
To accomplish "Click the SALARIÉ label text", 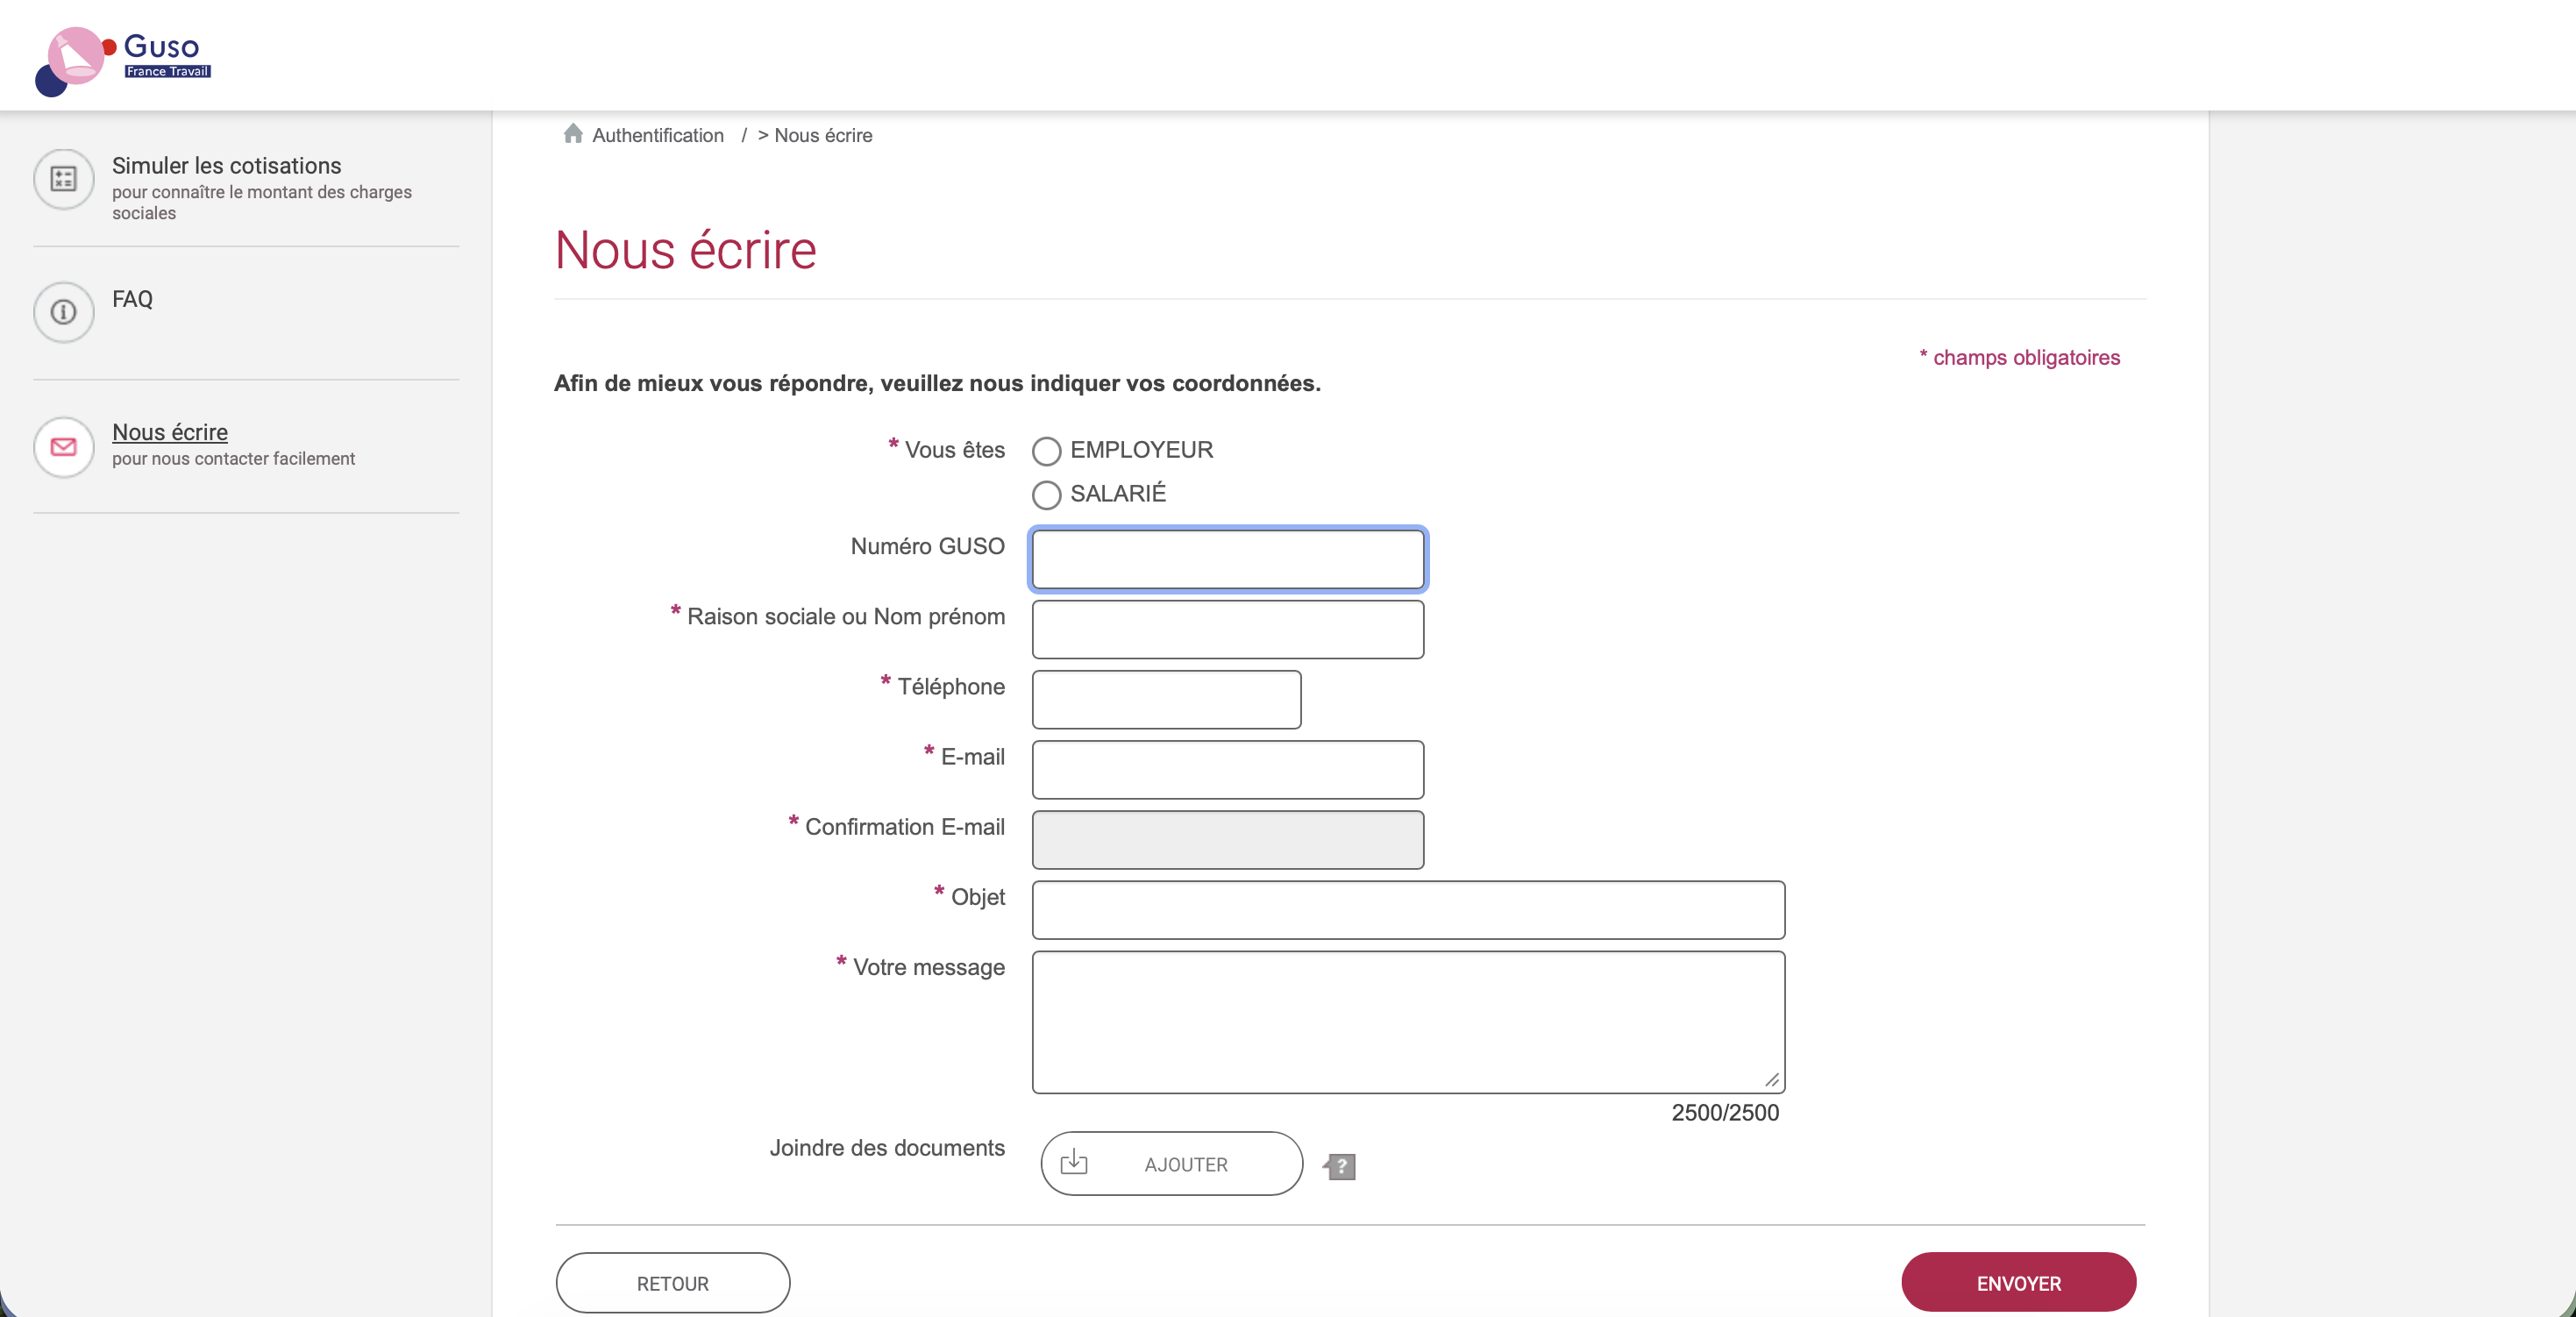I will coord(1118,494).
